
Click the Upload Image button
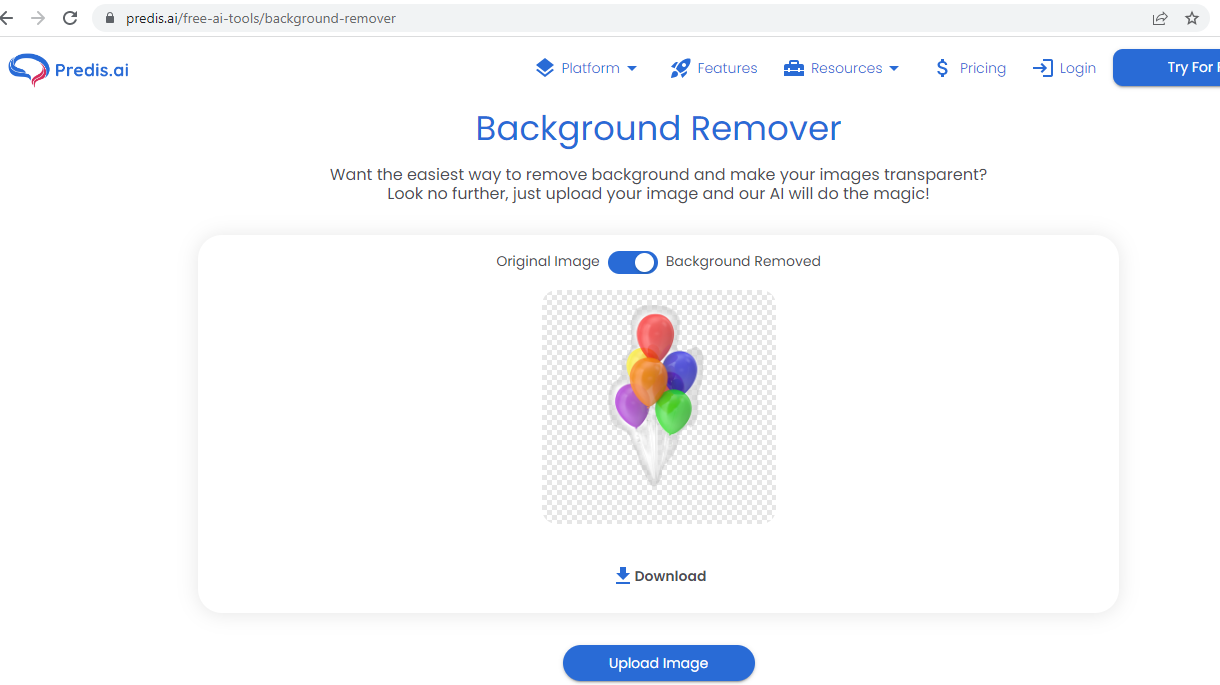pos(659,663)
